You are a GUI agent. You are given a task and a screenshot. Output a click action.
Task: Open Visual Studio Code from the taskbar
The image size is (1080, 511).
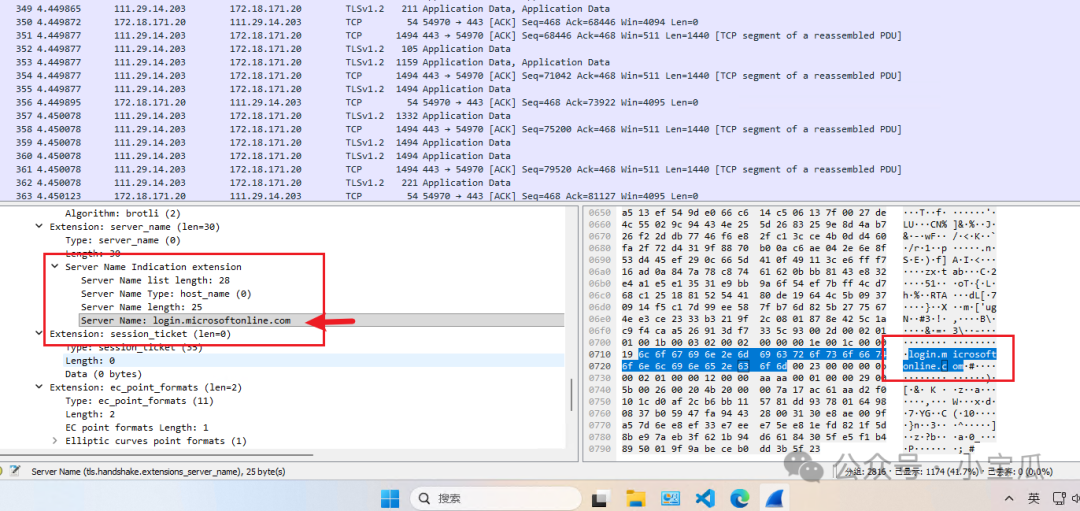pyautogui.click(x=704, y=498)
